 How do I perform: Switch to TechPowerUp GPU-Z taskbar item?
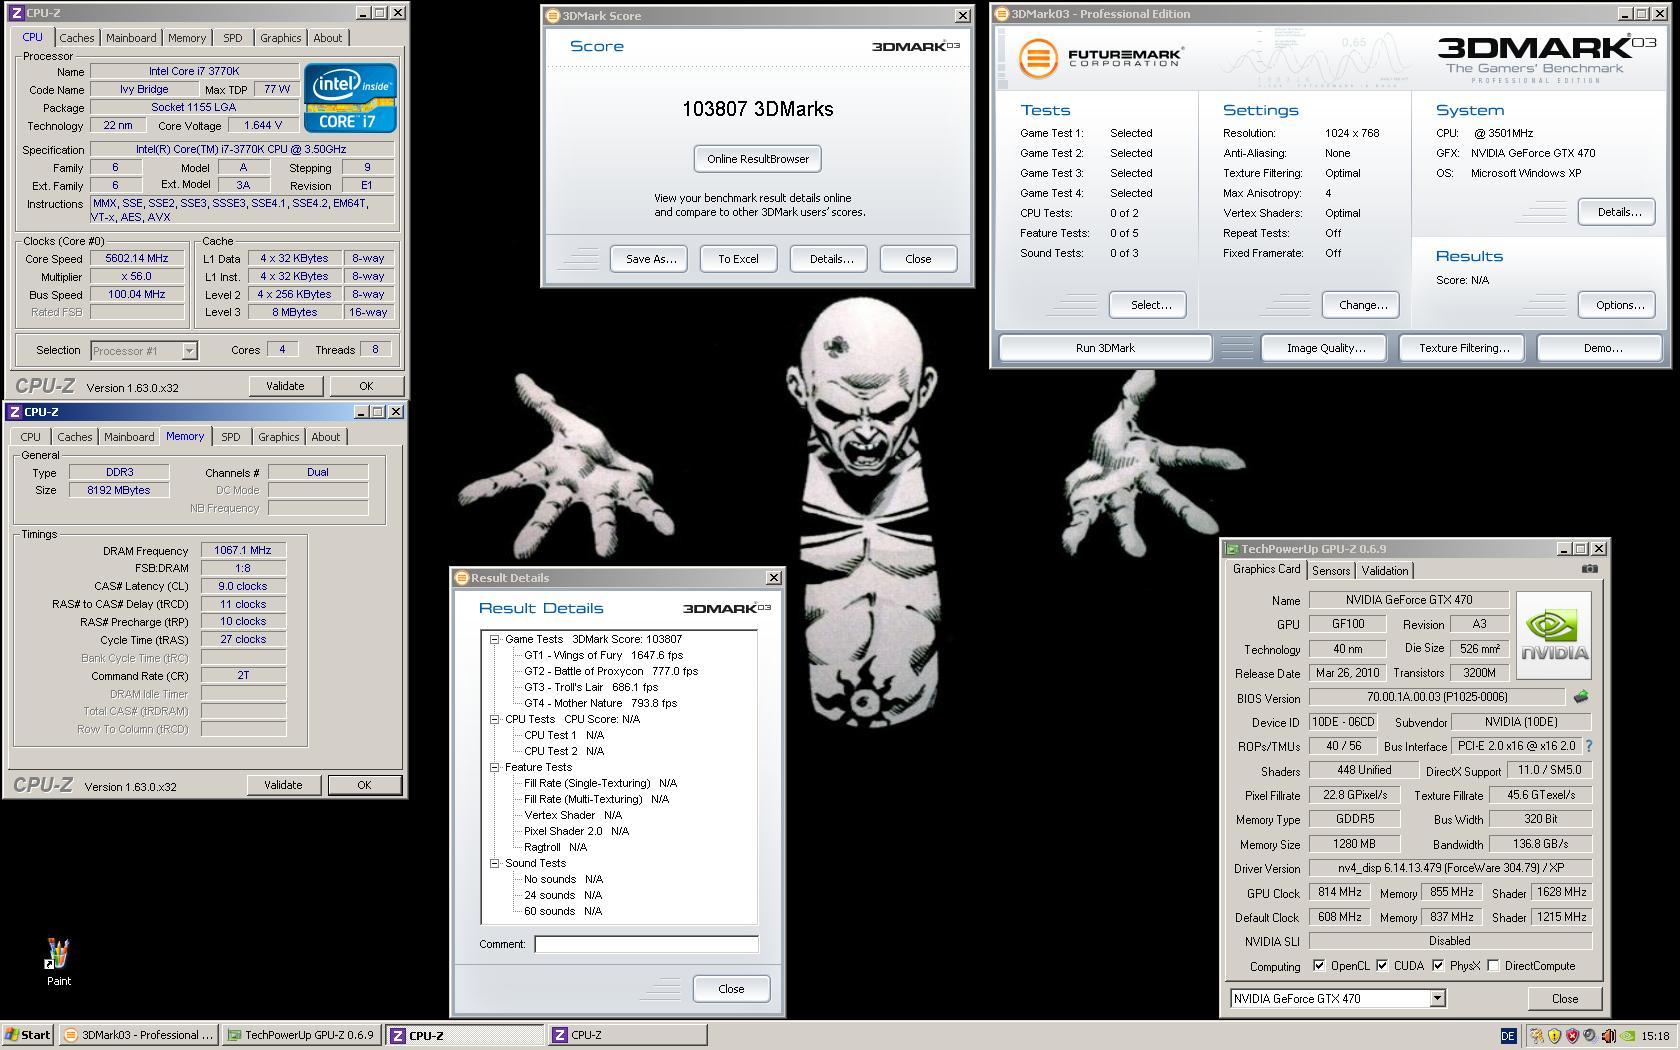pos(301,1035)
